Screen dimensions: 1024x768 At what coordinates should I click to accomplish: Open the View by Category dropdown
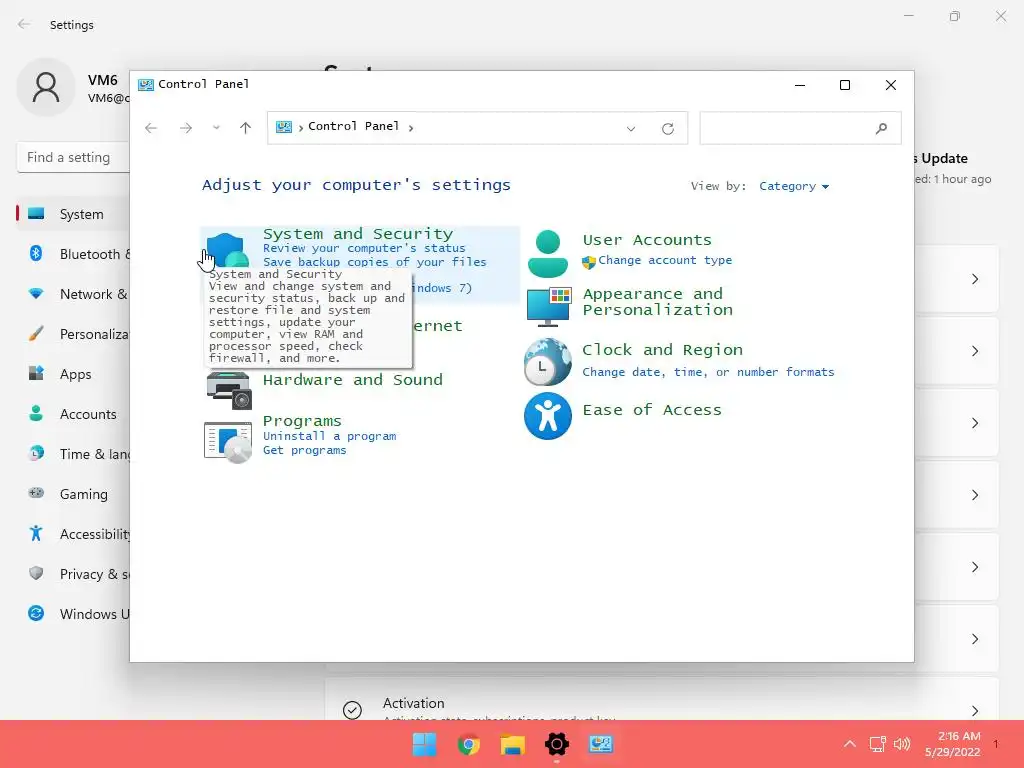tap(793, 186)
